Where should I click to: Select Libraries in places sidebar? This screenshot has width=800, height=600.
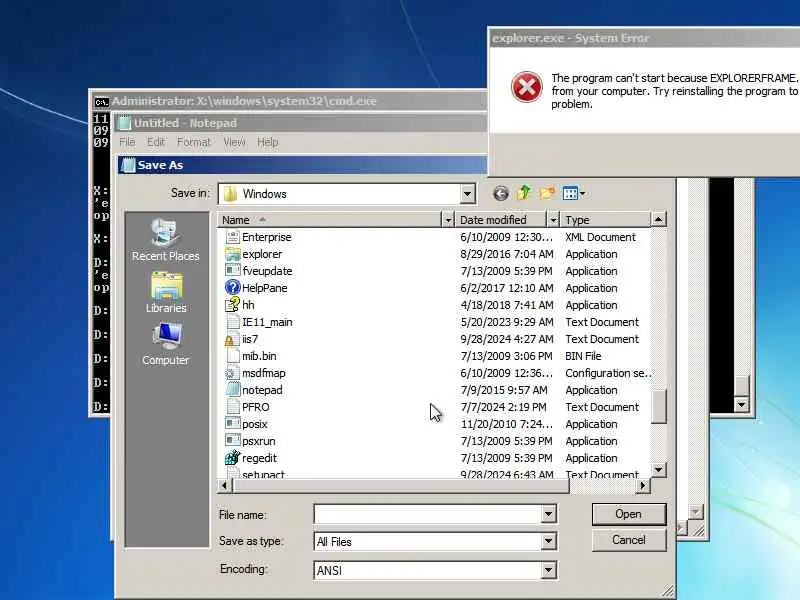coord(166,293)
